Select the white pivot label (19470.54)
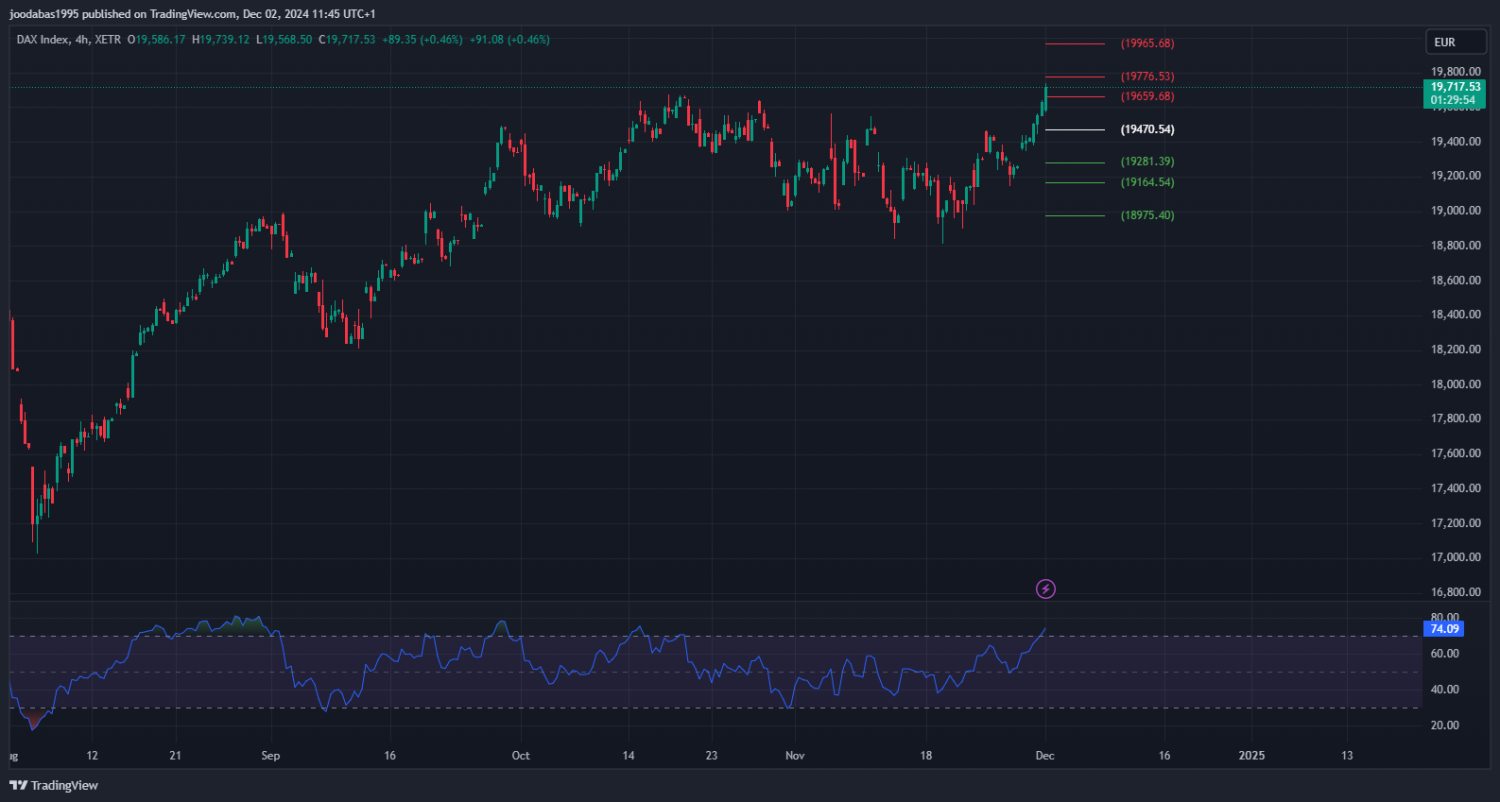1500x802 pixels. (x=1147, y=130)
